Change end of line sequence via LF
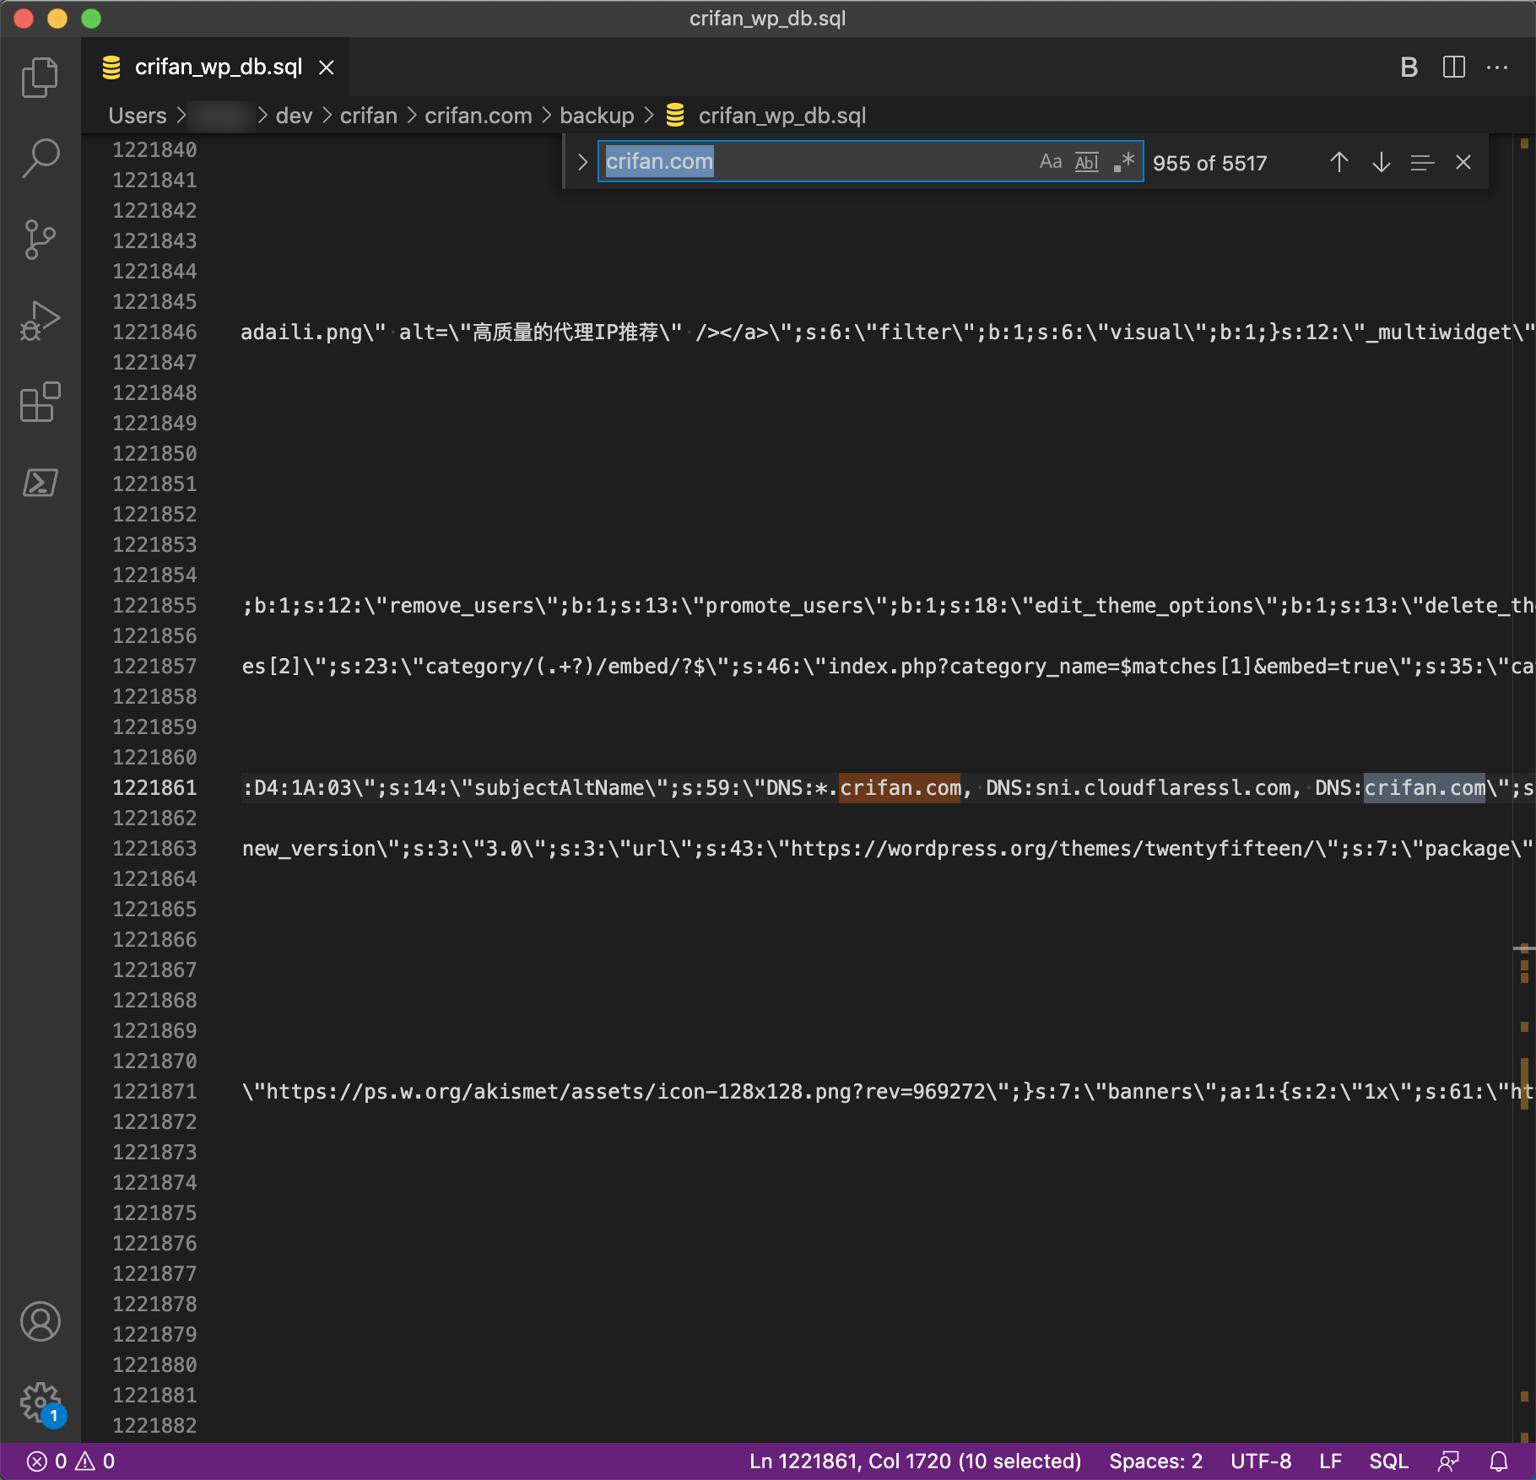The height and width of the screenshot is (1480, 1536). (x=1330, y=1461)
